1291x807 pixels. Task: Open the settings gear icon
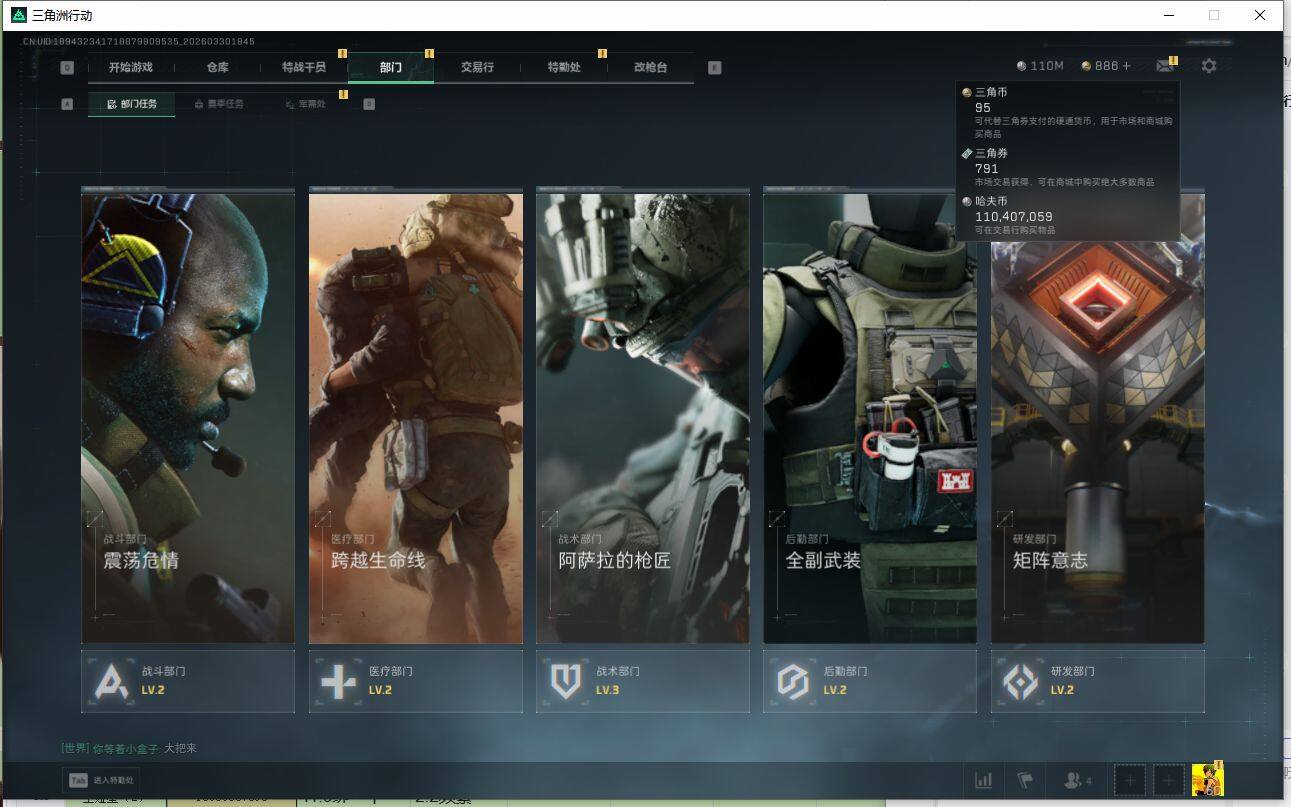coord(1209,66)
